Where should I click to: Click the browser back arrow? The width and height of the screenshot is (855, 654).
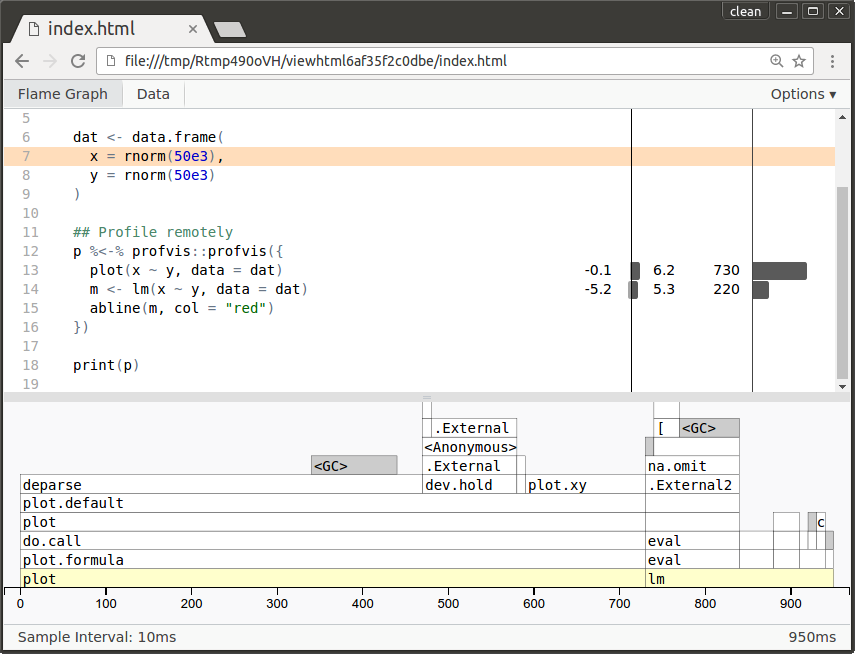[x=22, y=61]
